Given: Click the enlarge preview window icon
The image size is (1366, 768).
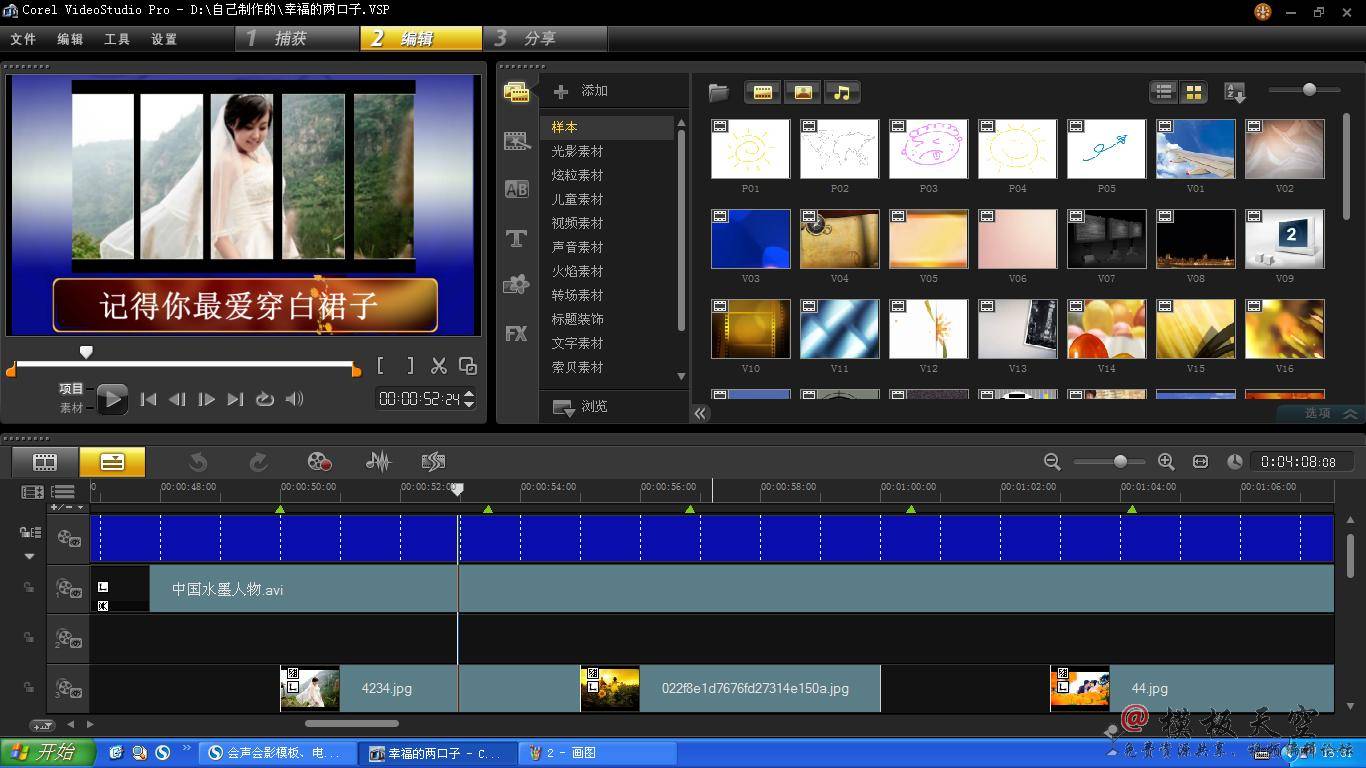Looking at the screenshot, I should [467, 366].
